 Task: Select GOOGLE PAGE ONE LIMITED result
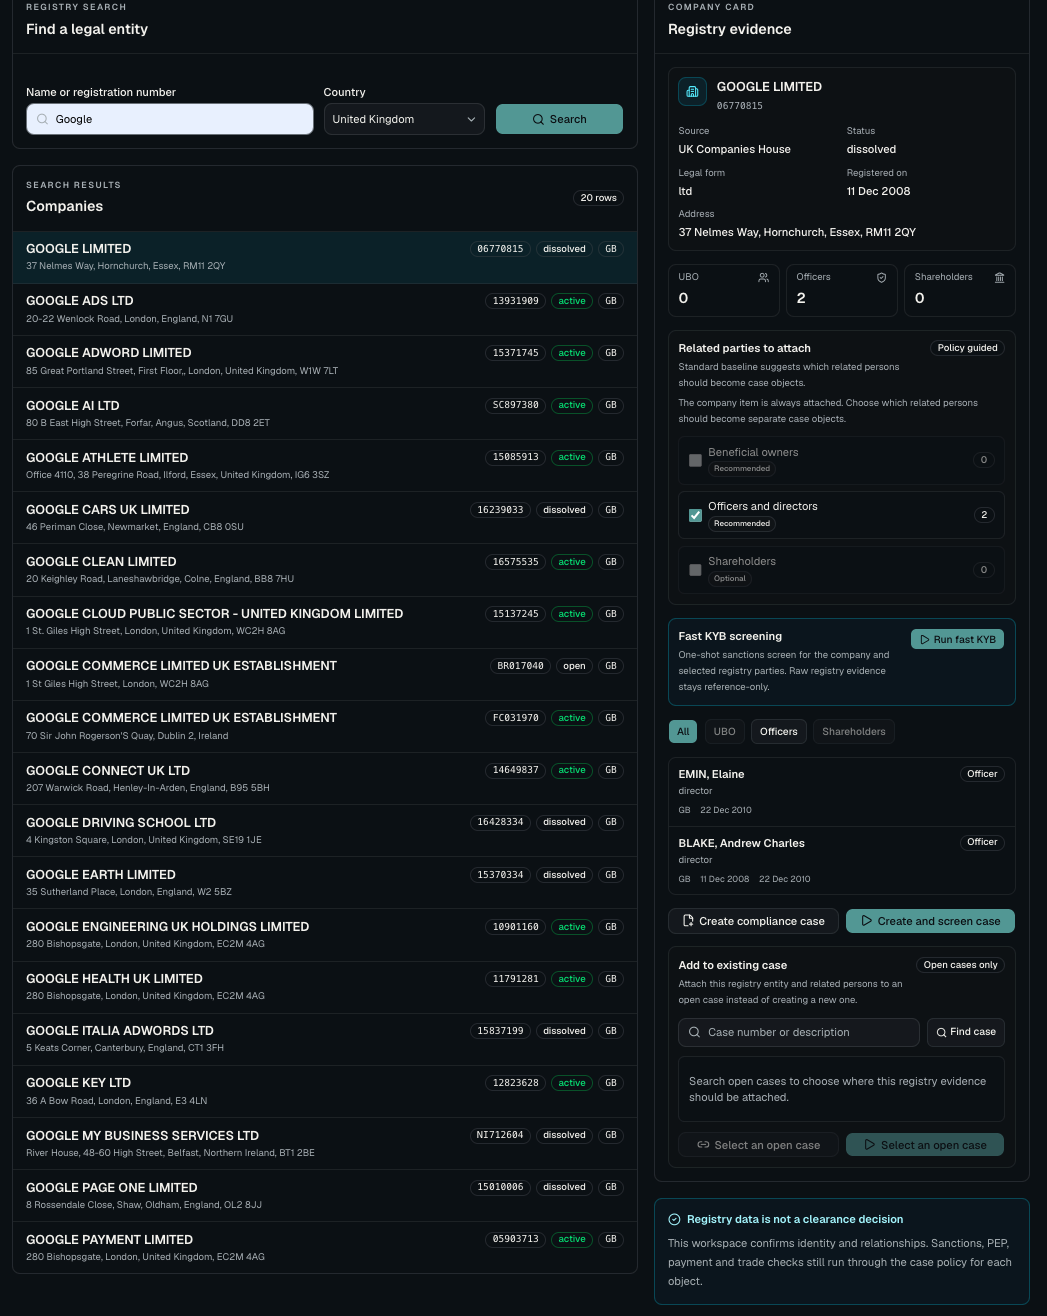pyautogui.click(x=325, y=1196)
